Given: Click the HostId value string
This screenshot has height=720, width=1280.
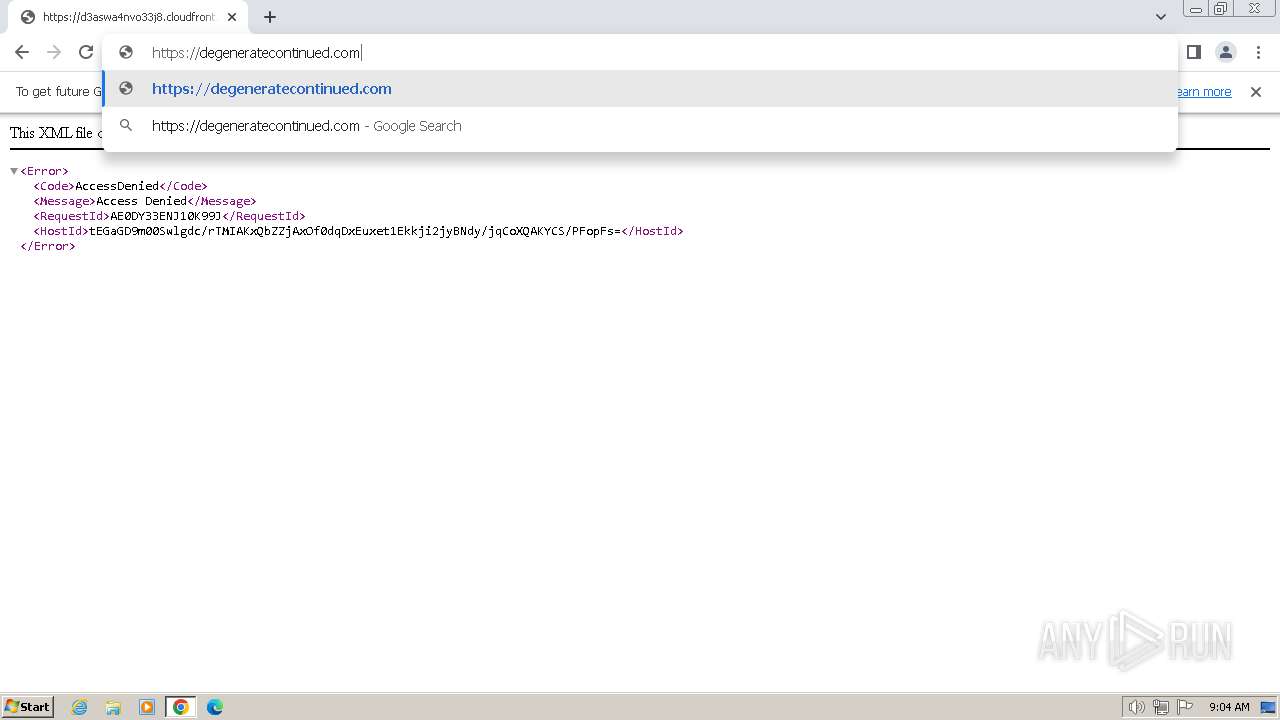Looking at the screenshot, I should 355,231.
